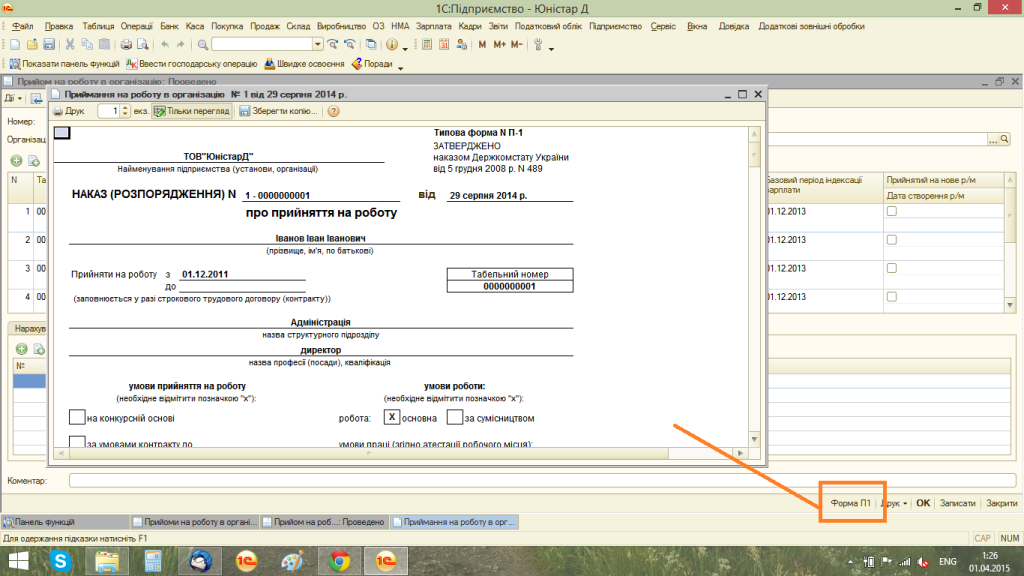The image size is (1024, 576).
Task: Open the Calendar icon in toolbar
Action: click(x=444, y=44)
